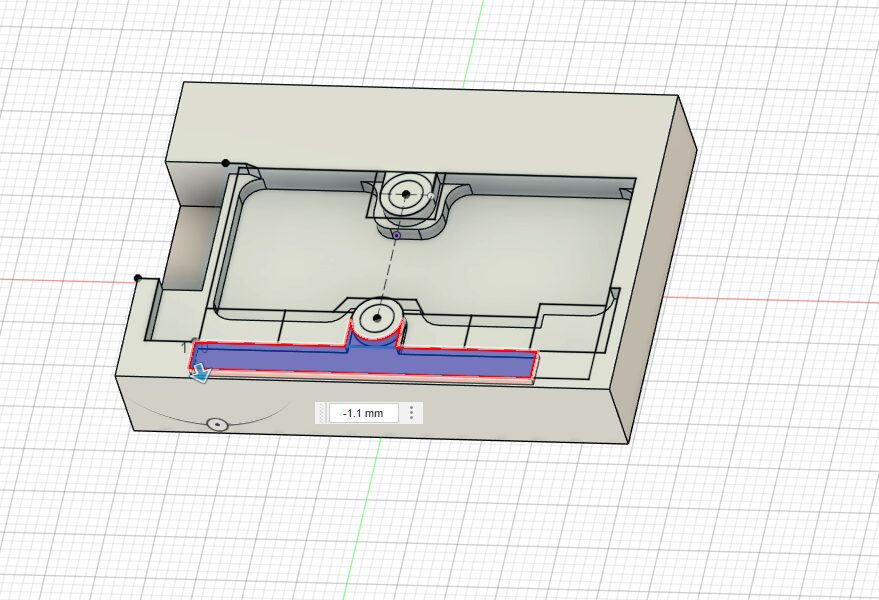879x600 pixels.
Task: Click the dotted grip handle beside the distance field
Action: coord(322,413)
